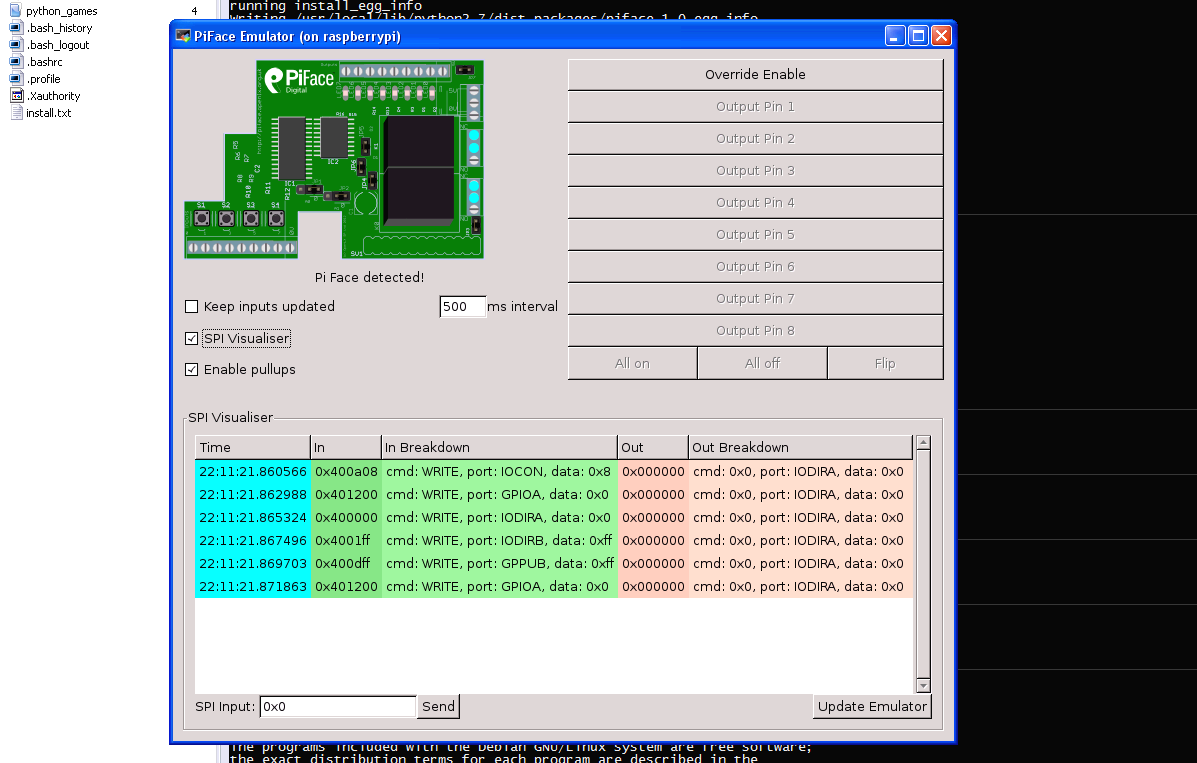Click the Update Emulator button
This screenshot has height=763, width=1197.
[x=873, y=706]
